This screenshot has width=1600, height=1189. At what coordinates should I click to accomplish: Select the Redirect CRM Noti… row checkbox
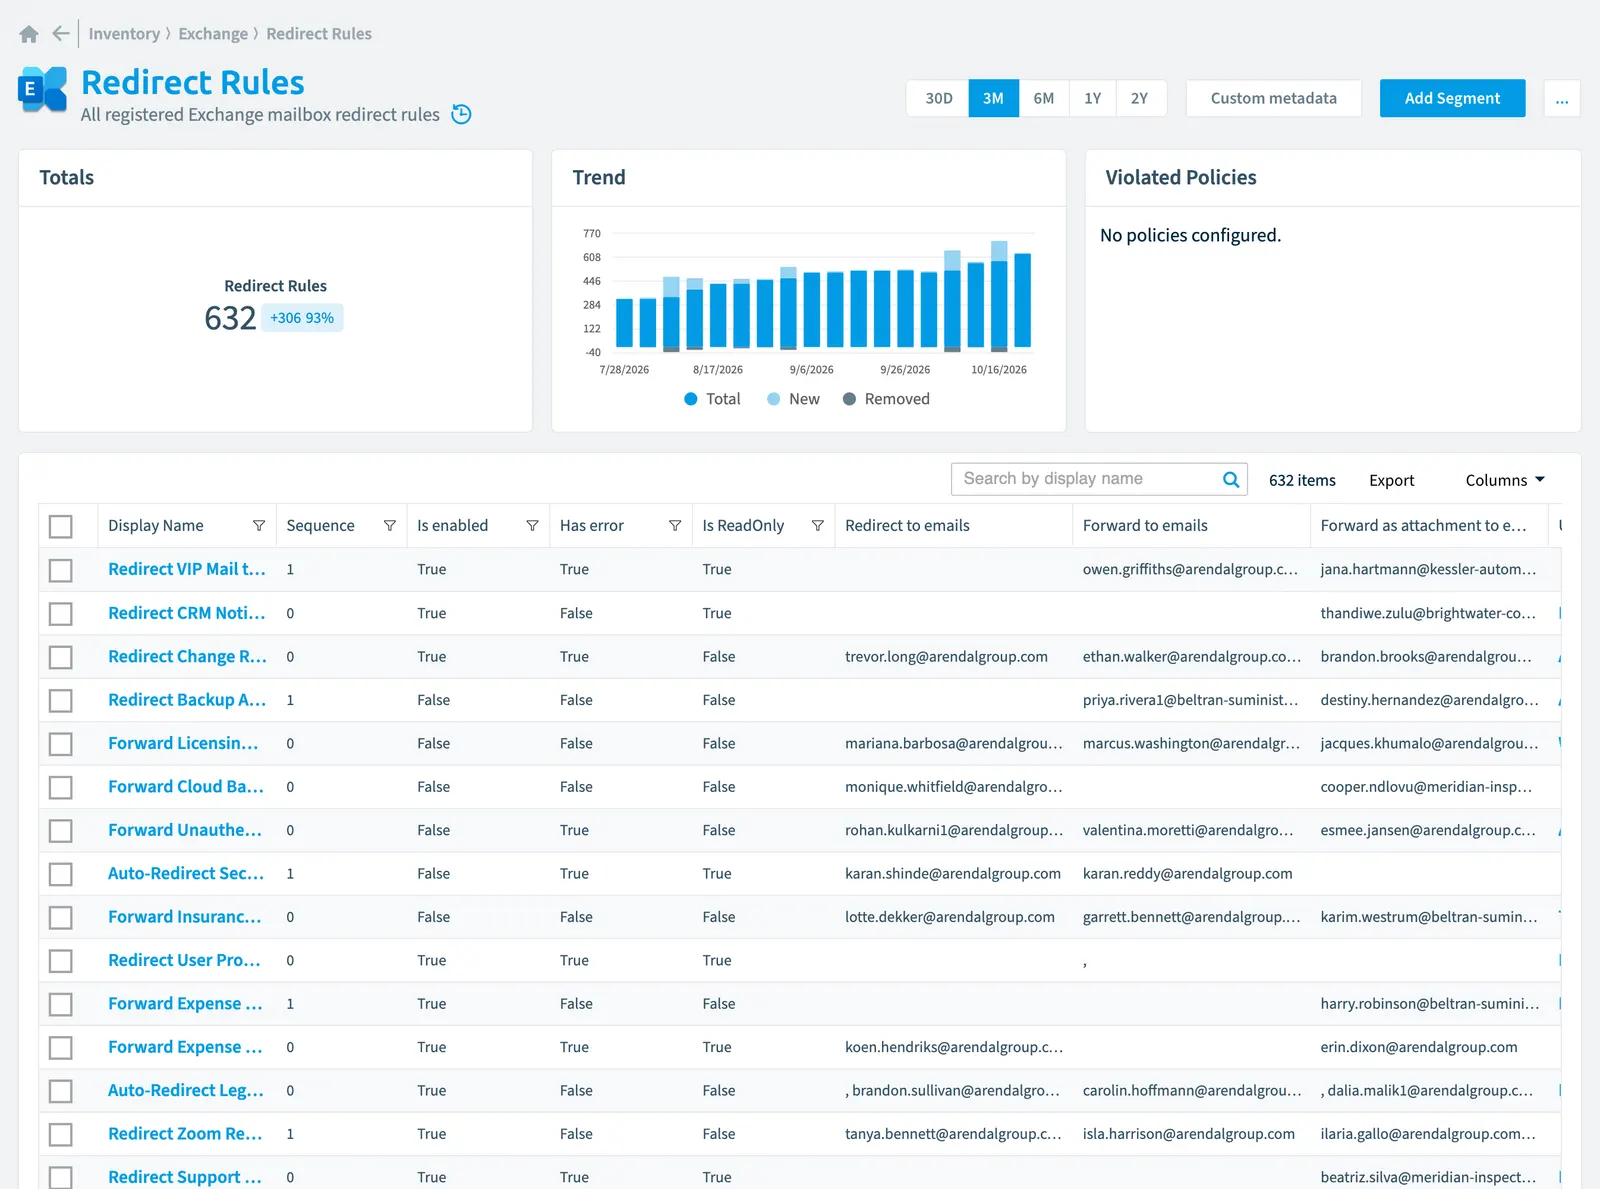click(61, 613)
